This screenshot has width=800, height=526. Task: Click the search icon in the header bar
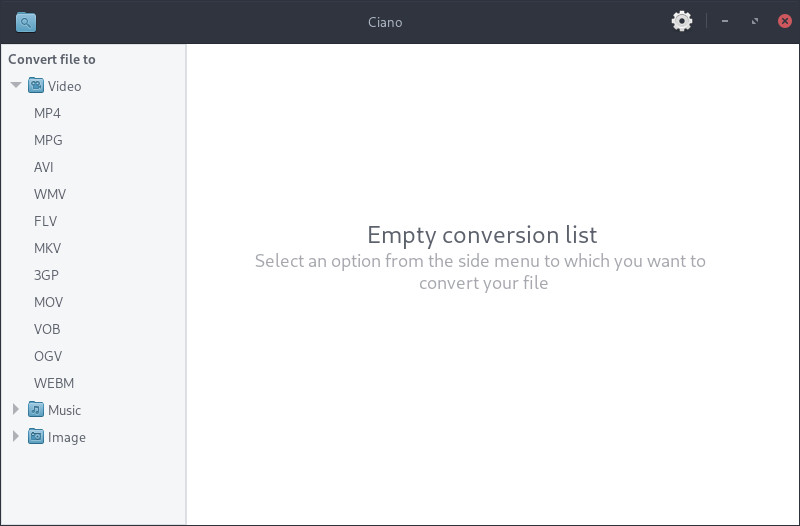click(x=26, y=21)
